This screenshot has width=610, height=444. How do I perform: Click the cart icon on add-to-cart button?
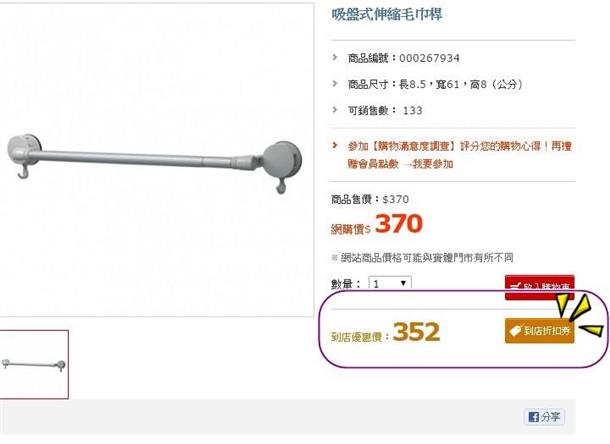(515, 287)
